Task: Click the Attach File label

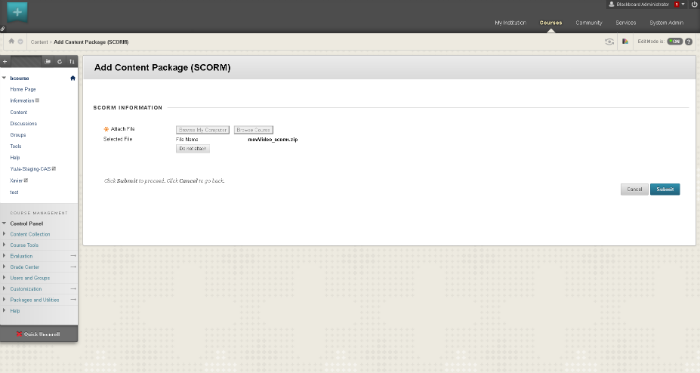Action: coord(122,129)
